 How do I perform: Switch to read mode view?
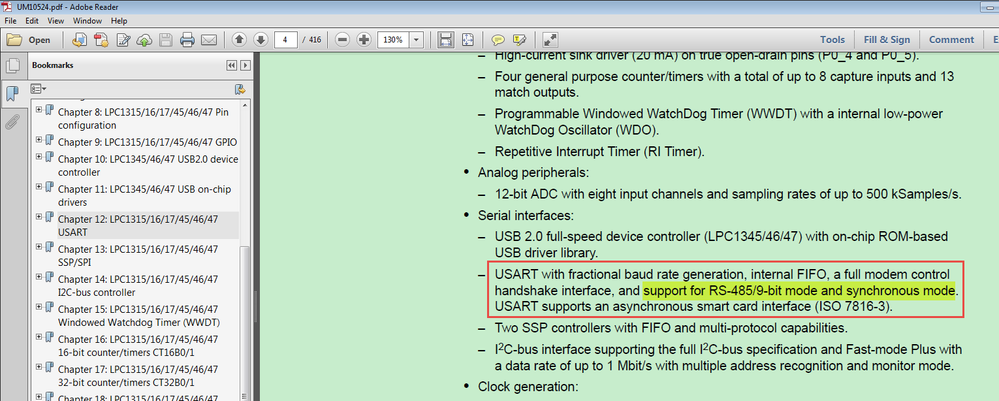tap(550, 40)
